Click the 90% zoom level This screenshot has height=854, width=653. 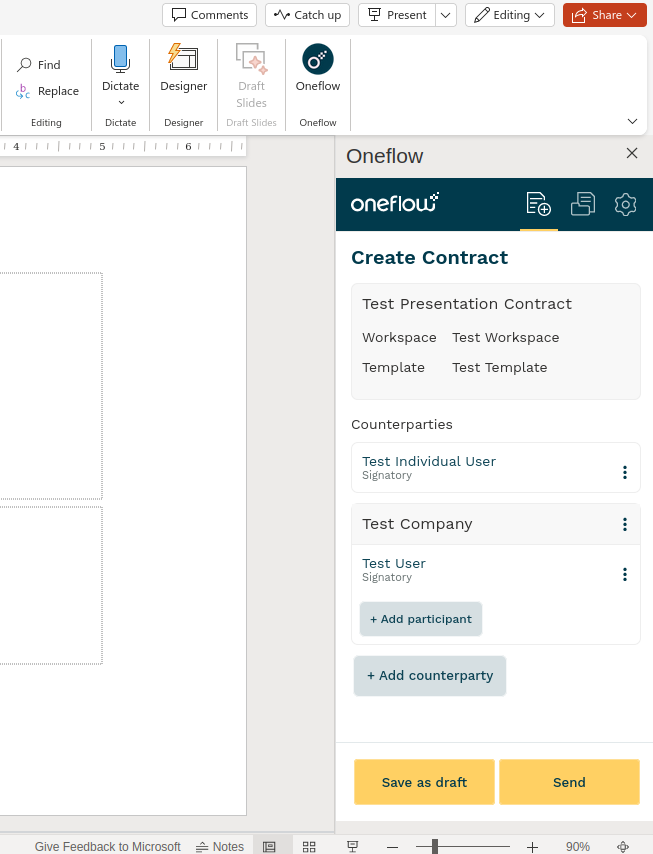(577, 846)
